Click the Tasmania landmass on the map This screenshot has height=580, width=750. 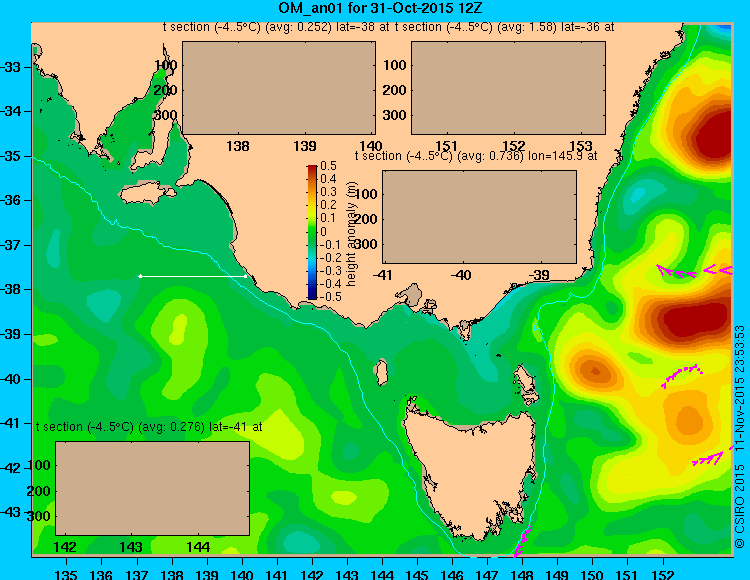tap(474, 471)
